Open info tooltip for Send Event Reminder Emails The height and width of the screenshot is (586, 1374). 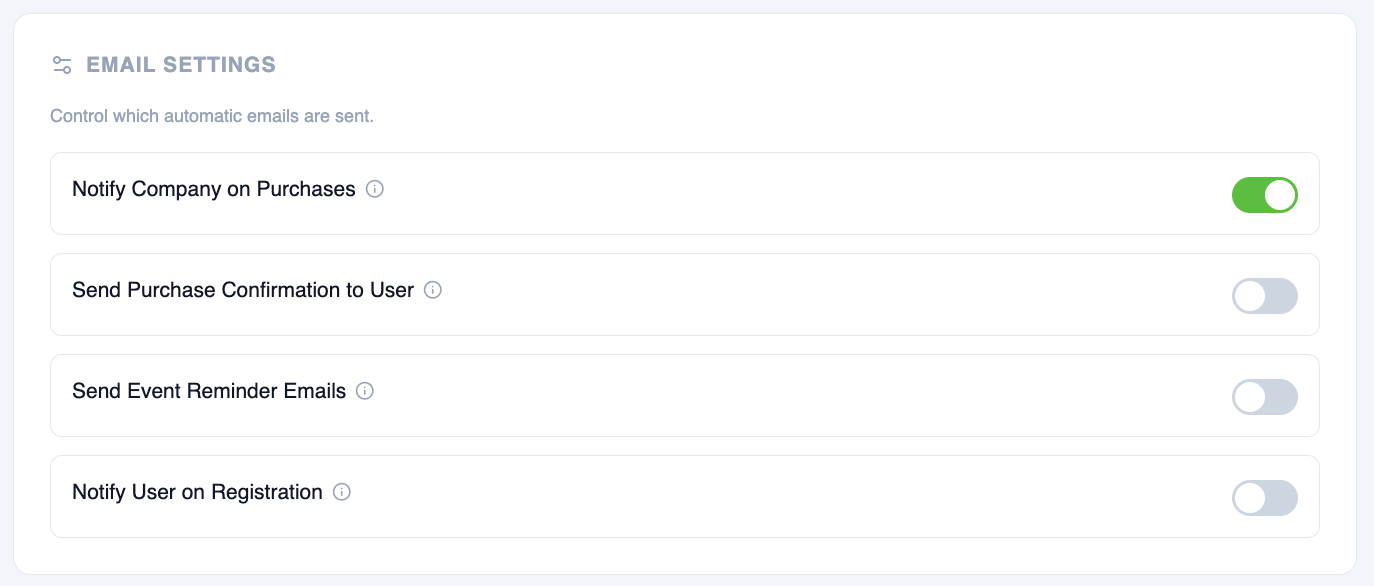365,391
